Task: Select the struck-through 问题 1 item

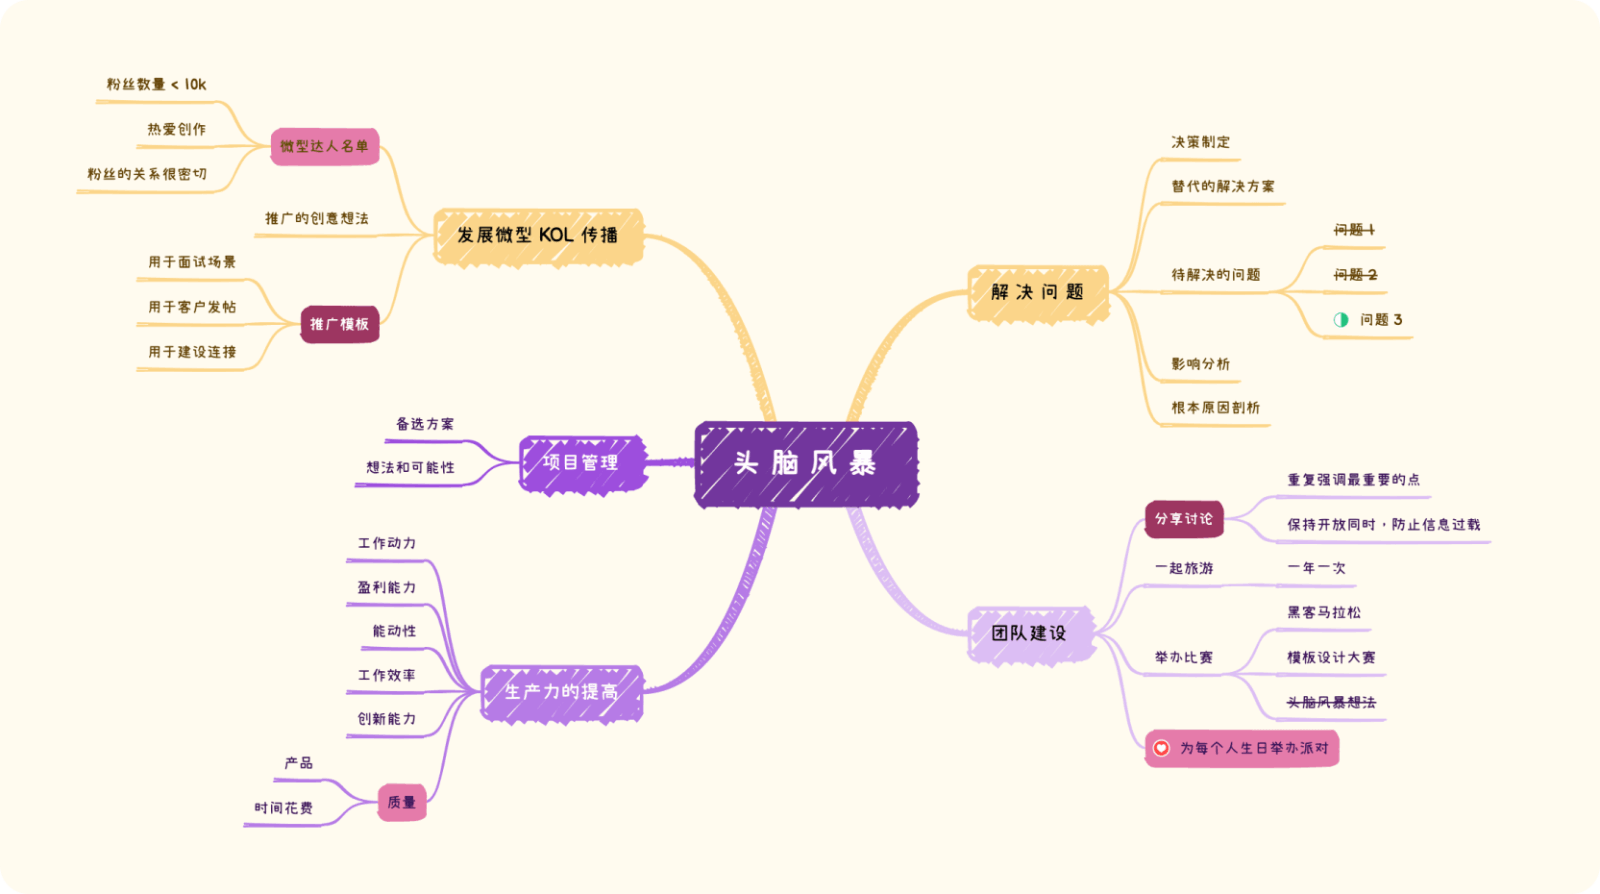Action: (x=1355, y=231)
